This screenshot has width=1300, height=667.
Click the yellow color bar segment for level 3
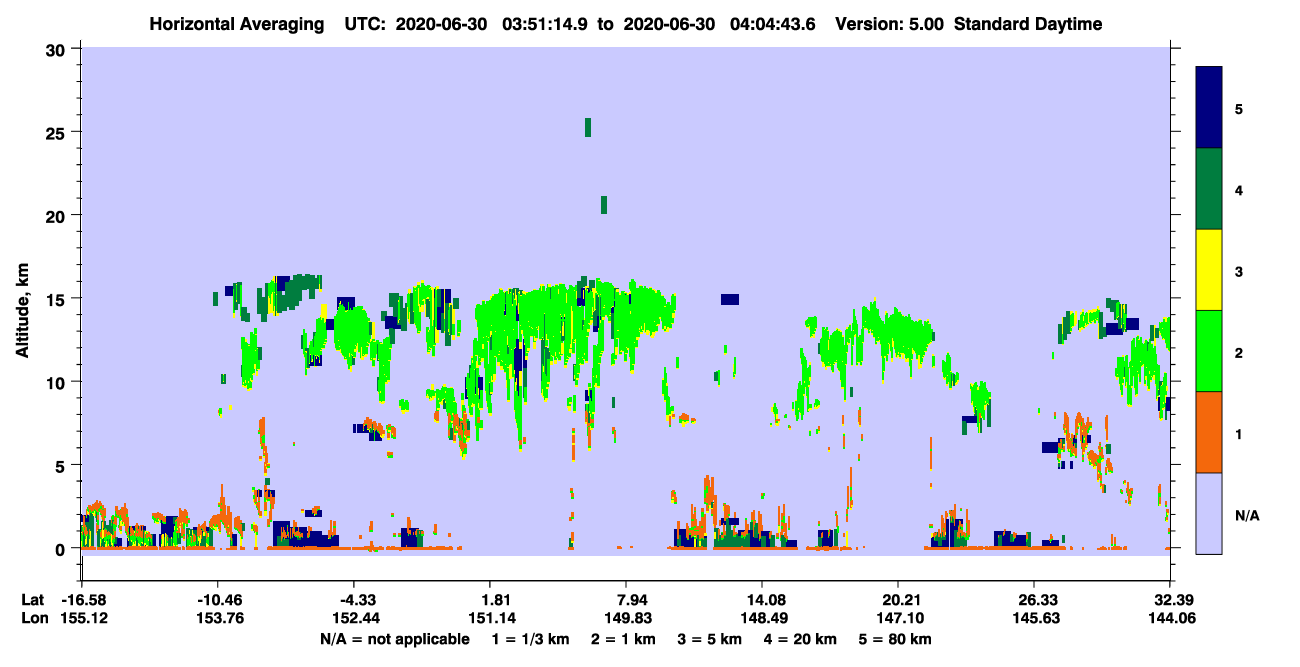[x=1209, y=270]
